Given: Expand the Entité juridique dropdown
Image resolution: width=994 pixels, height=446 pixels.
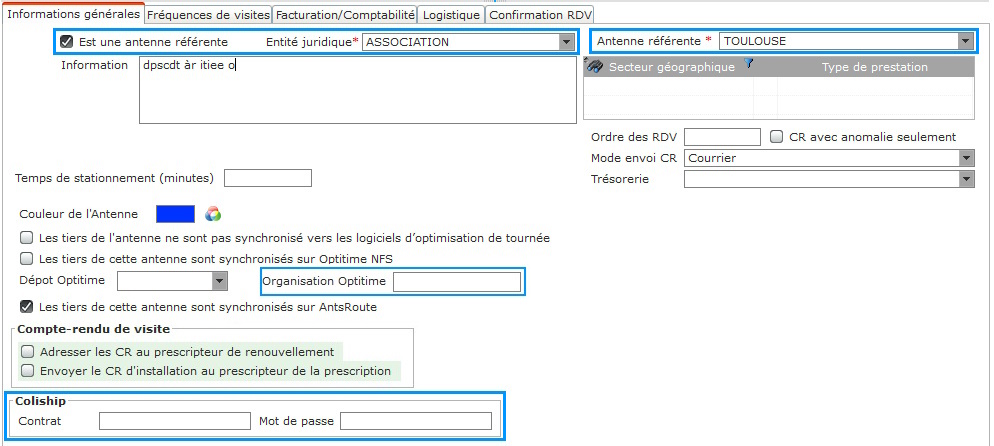Looking at the screenshot, I should [566, 42].
